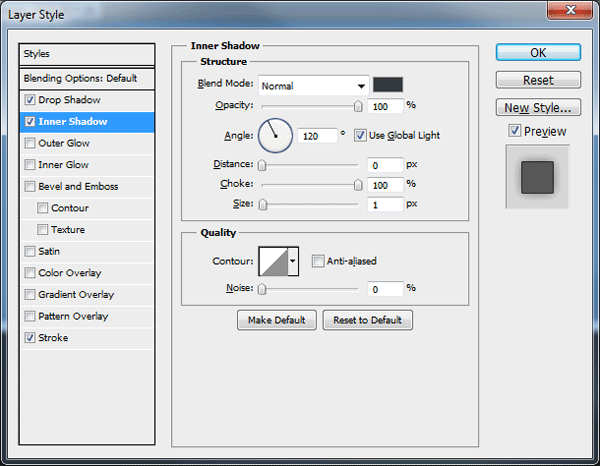Toggle the Preview checkbox
This screenshot has width=600, height=466.
pos(515,131)
